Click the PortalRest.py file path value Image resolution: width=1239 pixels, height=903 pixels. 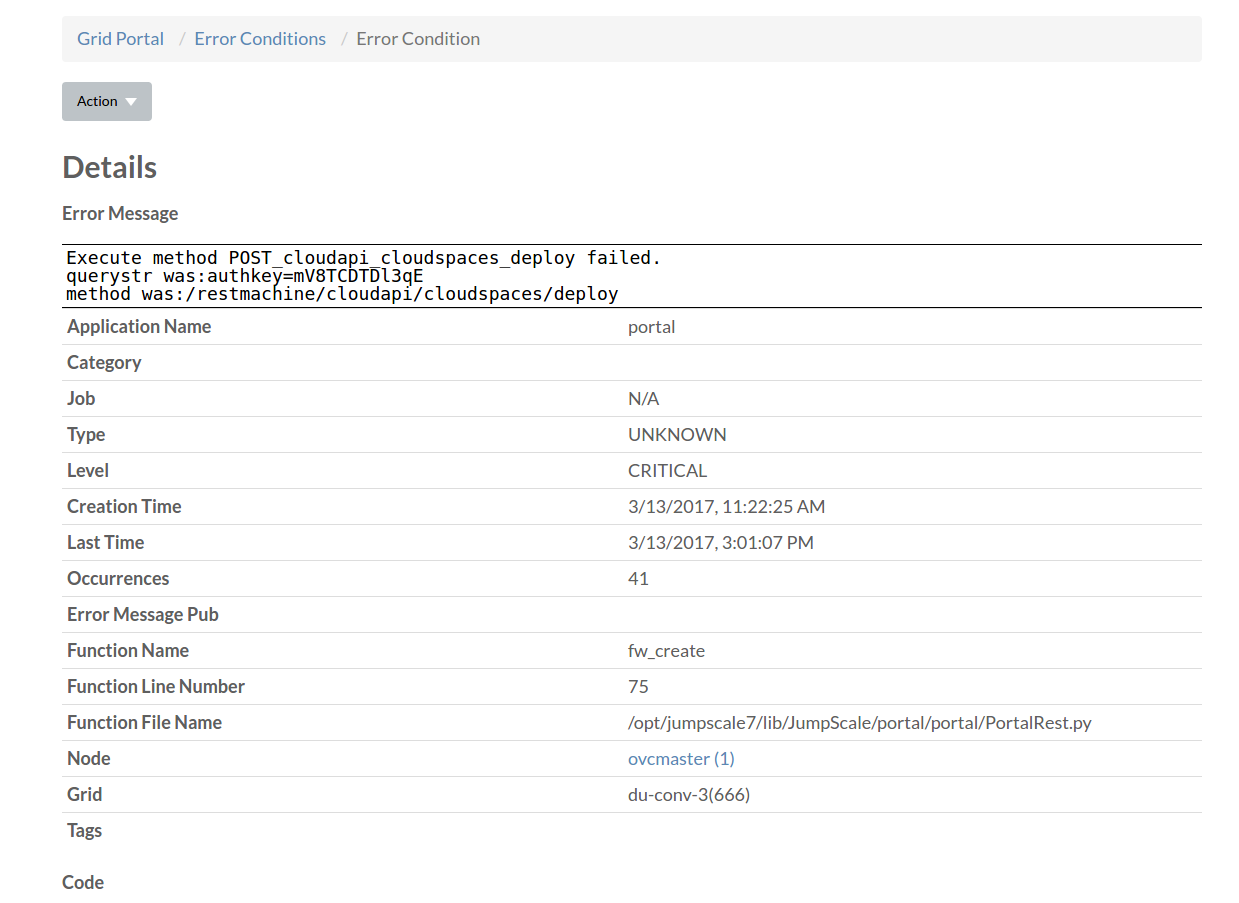point(859,723)
